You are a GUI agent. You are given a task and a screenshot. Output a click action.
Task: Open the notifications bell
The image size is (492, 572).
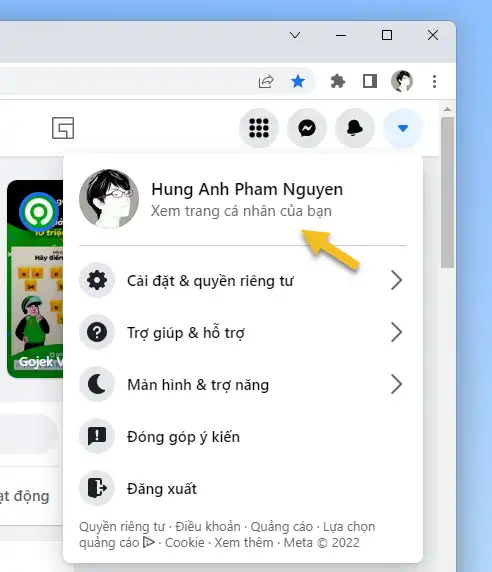click(x=355, y=128)
